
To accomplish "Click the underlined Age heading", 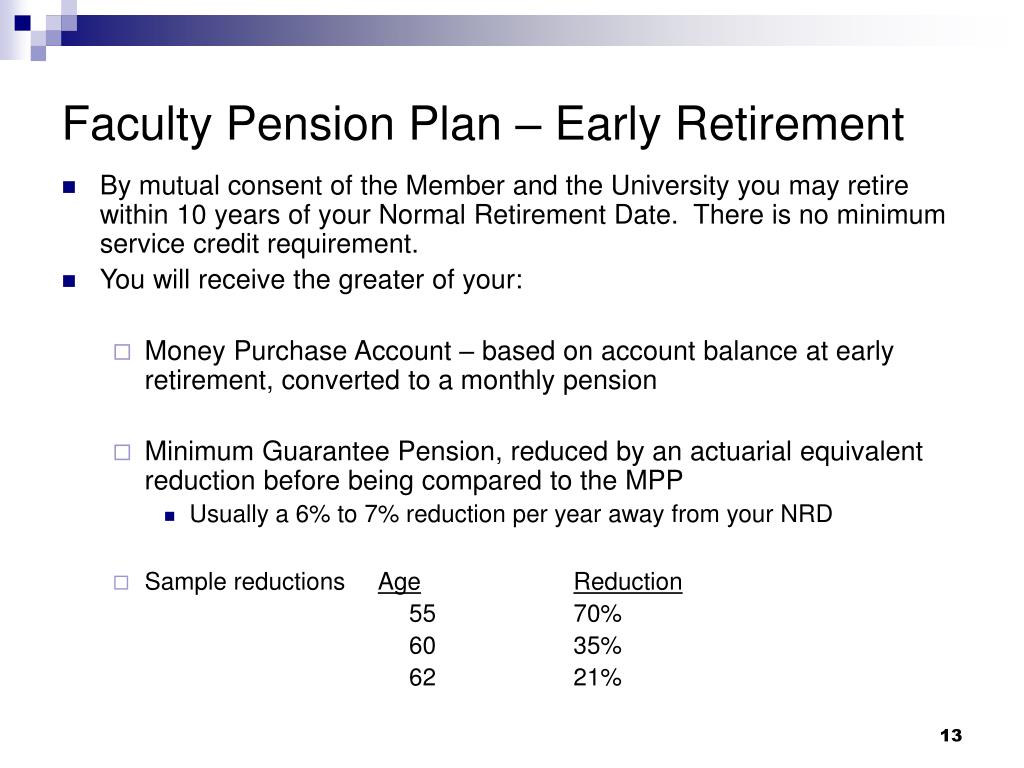I will pos(399,582).
